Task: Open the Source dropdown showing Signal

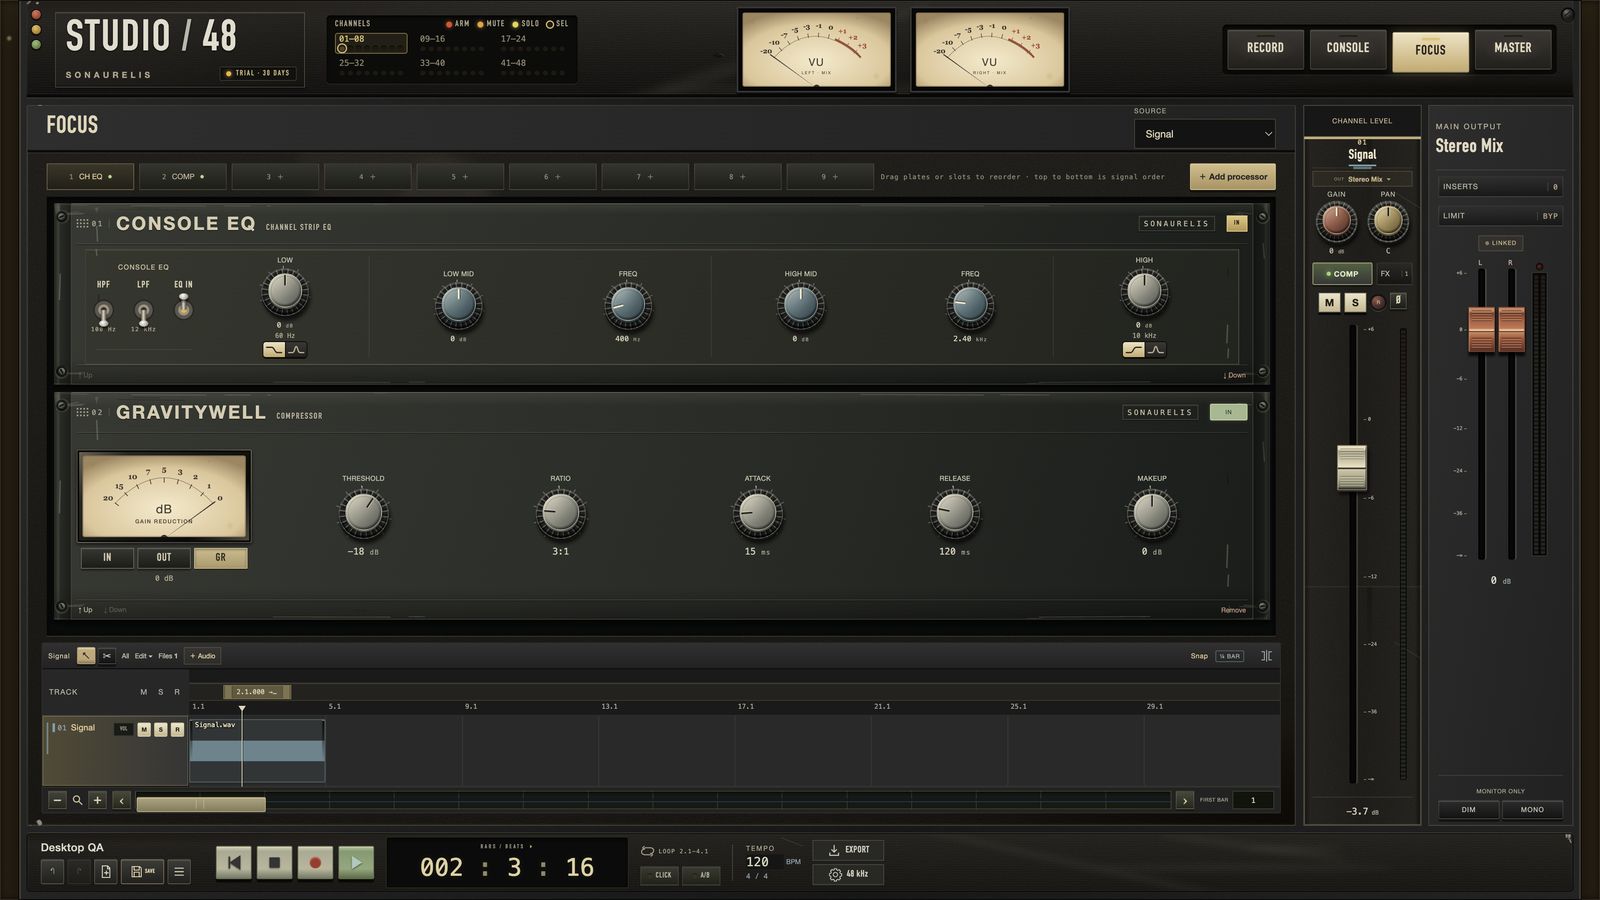Action: pos(1205,134)
